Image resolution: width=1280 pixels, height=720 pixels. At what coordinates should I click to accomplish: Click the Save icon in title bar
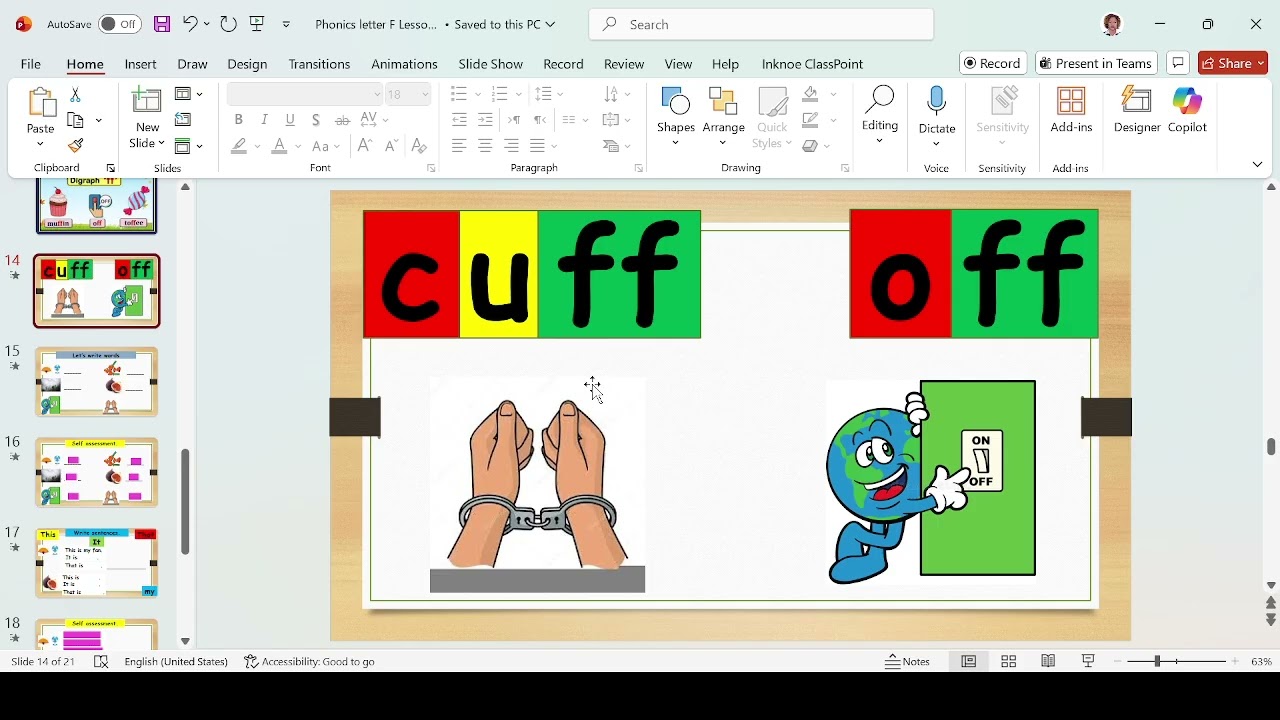(x=162, y=24)
